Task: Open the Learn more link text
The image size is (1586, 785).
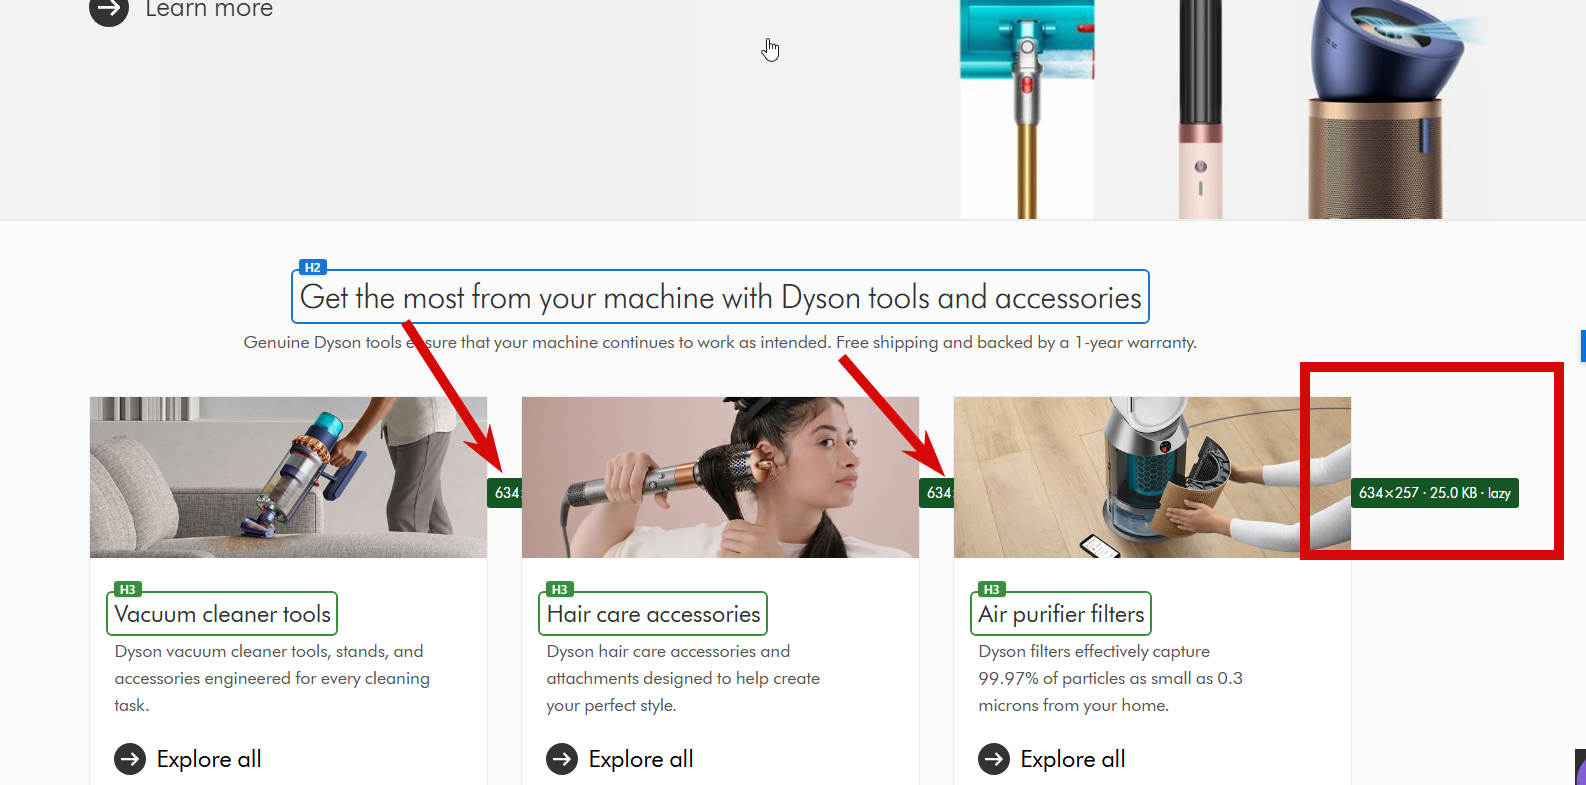Action: [209, 9]
